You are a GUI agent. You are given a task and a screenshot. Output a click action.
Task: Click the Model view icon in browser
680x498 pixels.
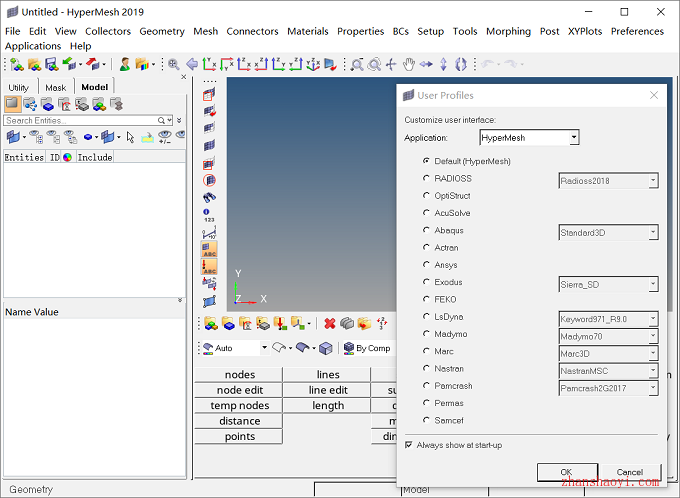(12, 104)
